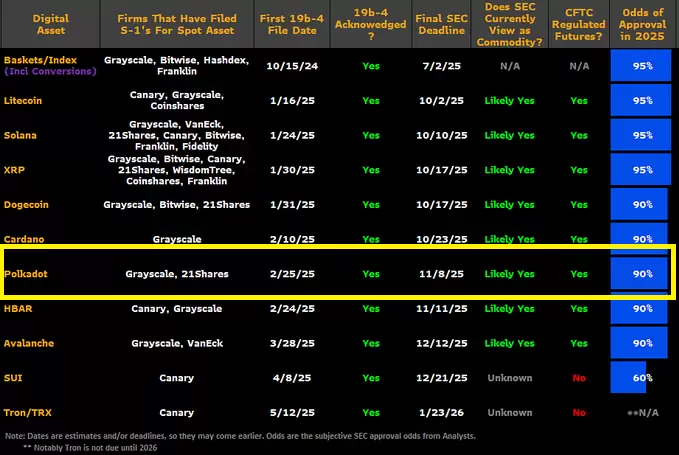This screenshot has height=455, width=679.
Task: Click the Does SEC Currently View as Commodity header
Action: tap(510, 24)
